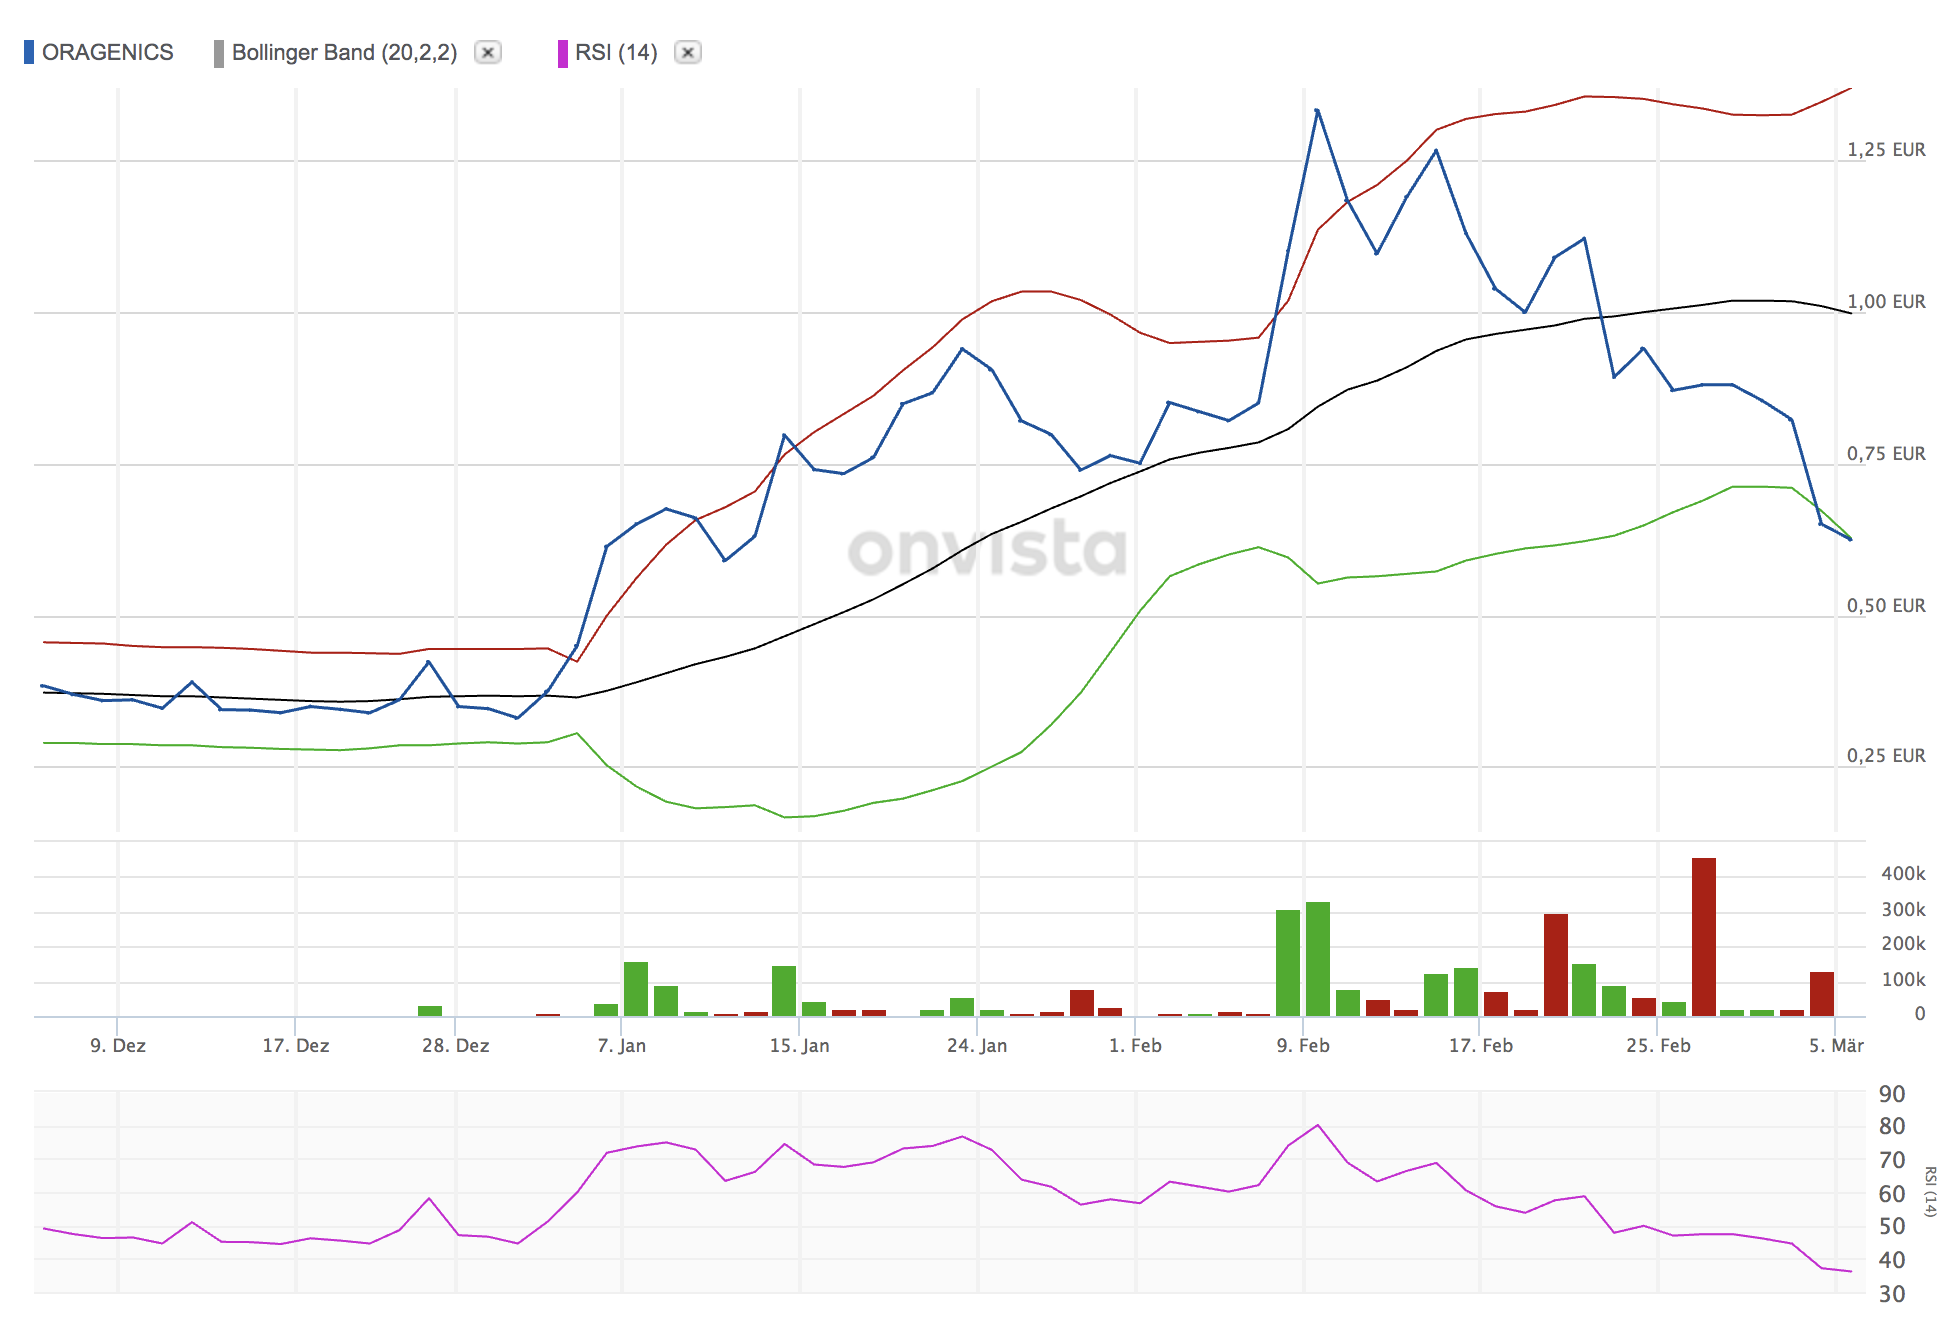
Task: Click the '28. Dez' date axis label
Action: (456, 1045)
